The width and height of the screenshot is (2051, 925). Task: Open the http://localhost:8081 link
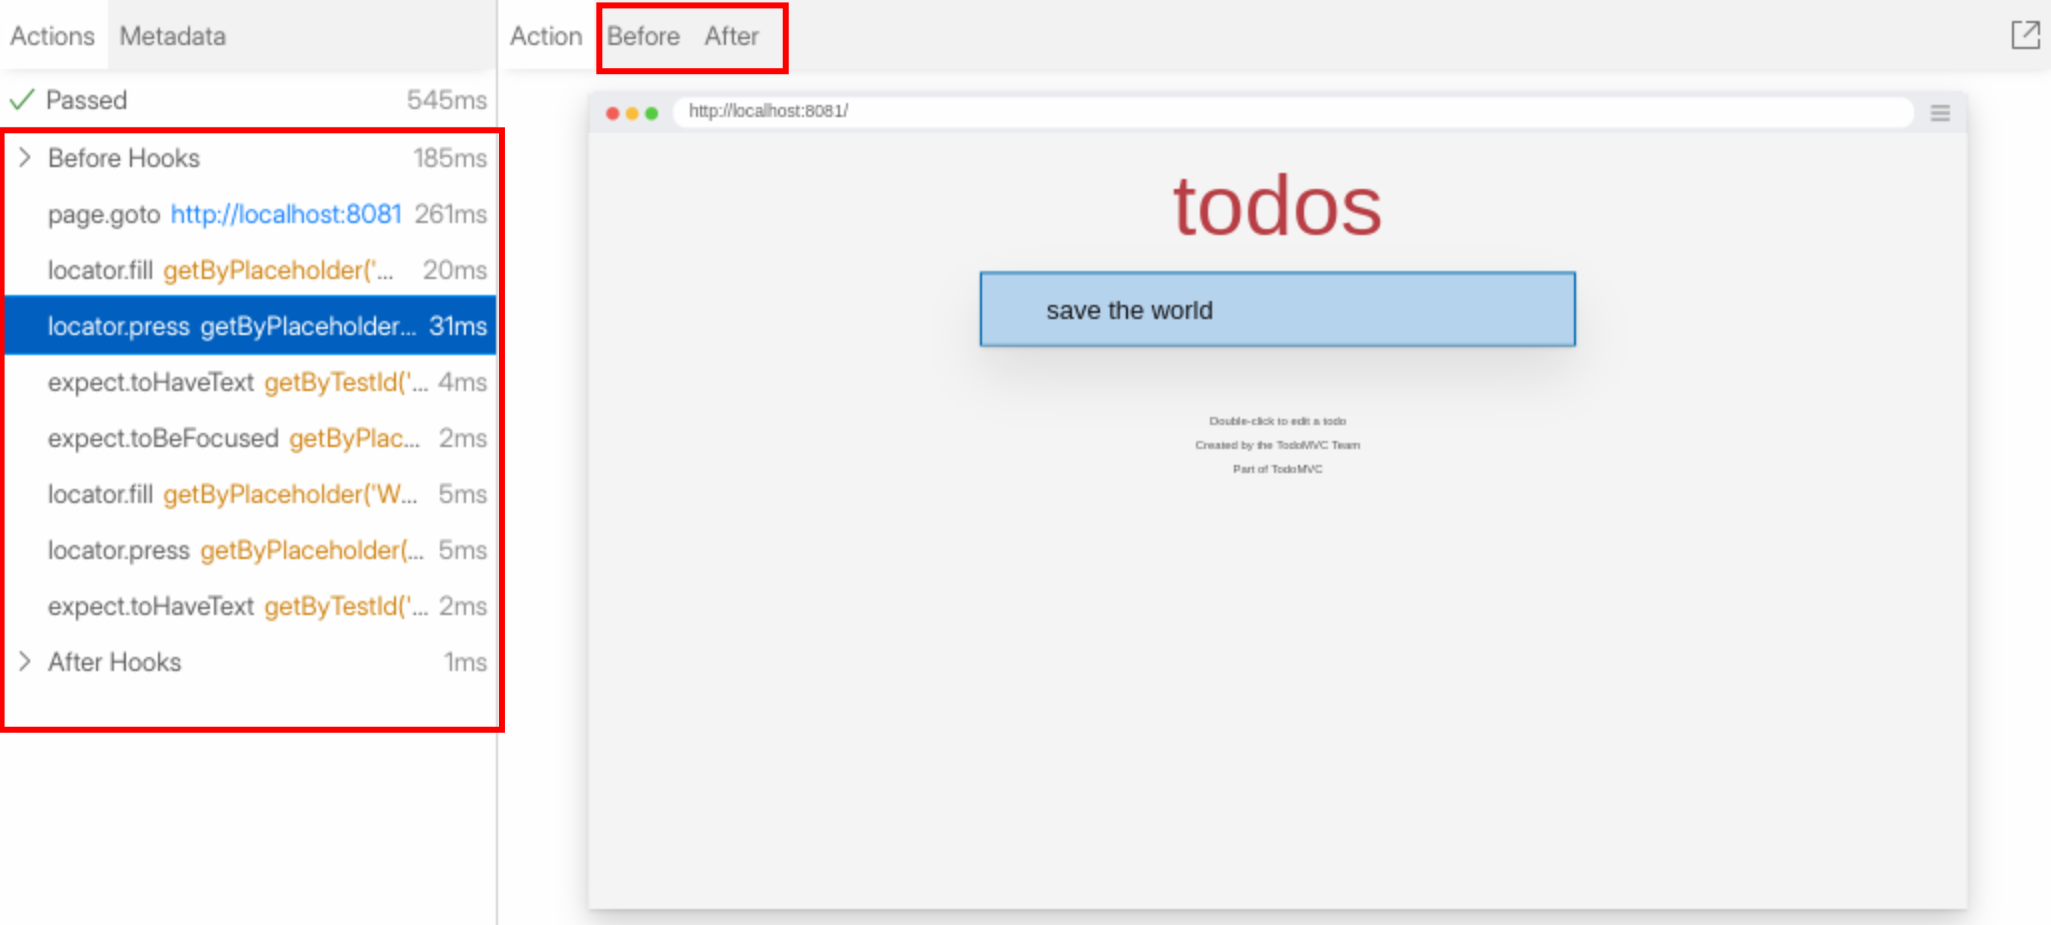pos(286,214)
